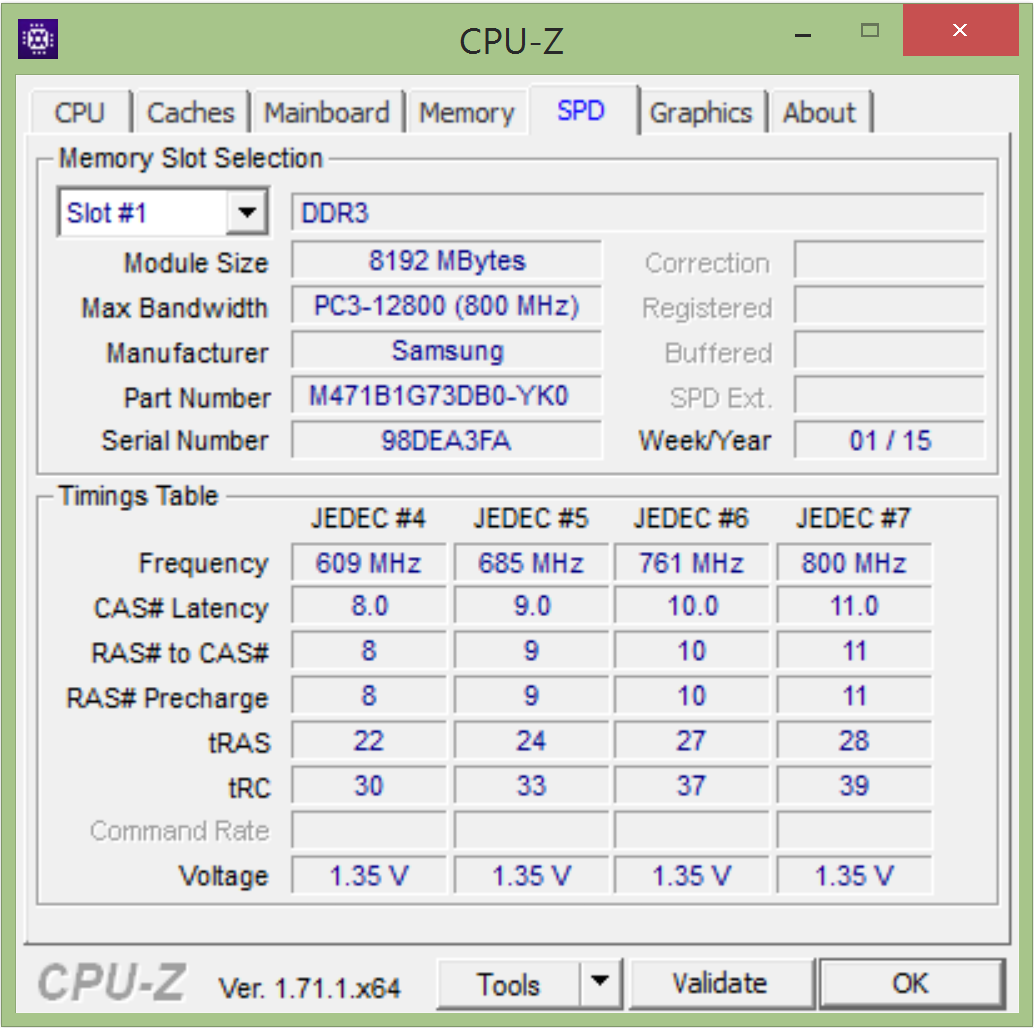Click the Voltage row label

click(224, 876)
